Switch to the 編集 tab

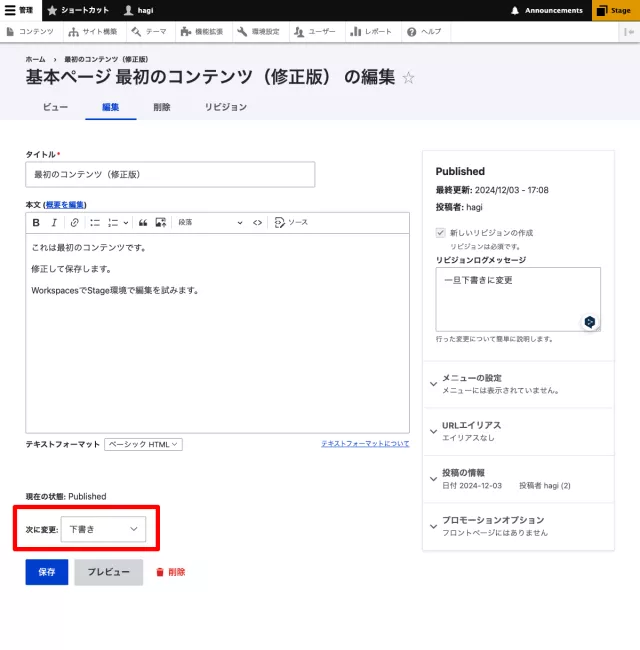(x=111, y=107)
